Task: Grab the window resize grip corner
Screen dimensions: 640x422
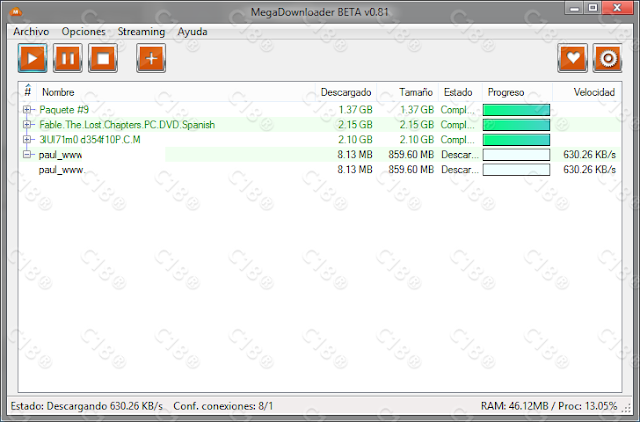Action: 627,407
